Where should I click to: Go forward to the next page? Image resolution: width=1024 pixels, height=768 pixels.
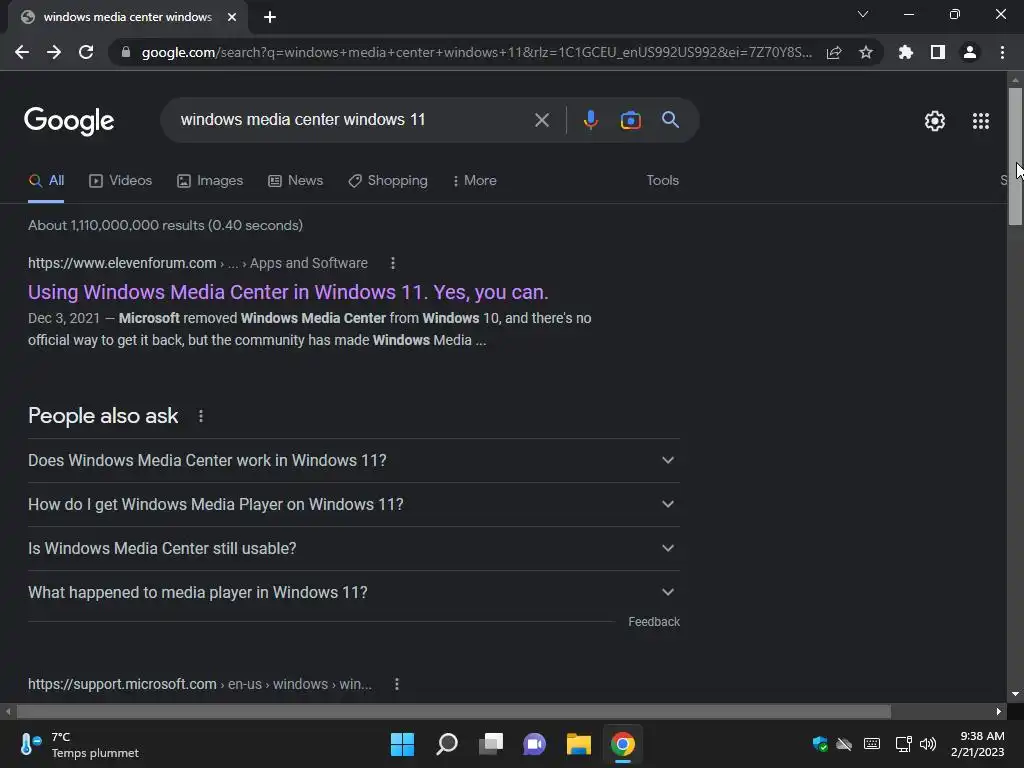coord(54,52)
